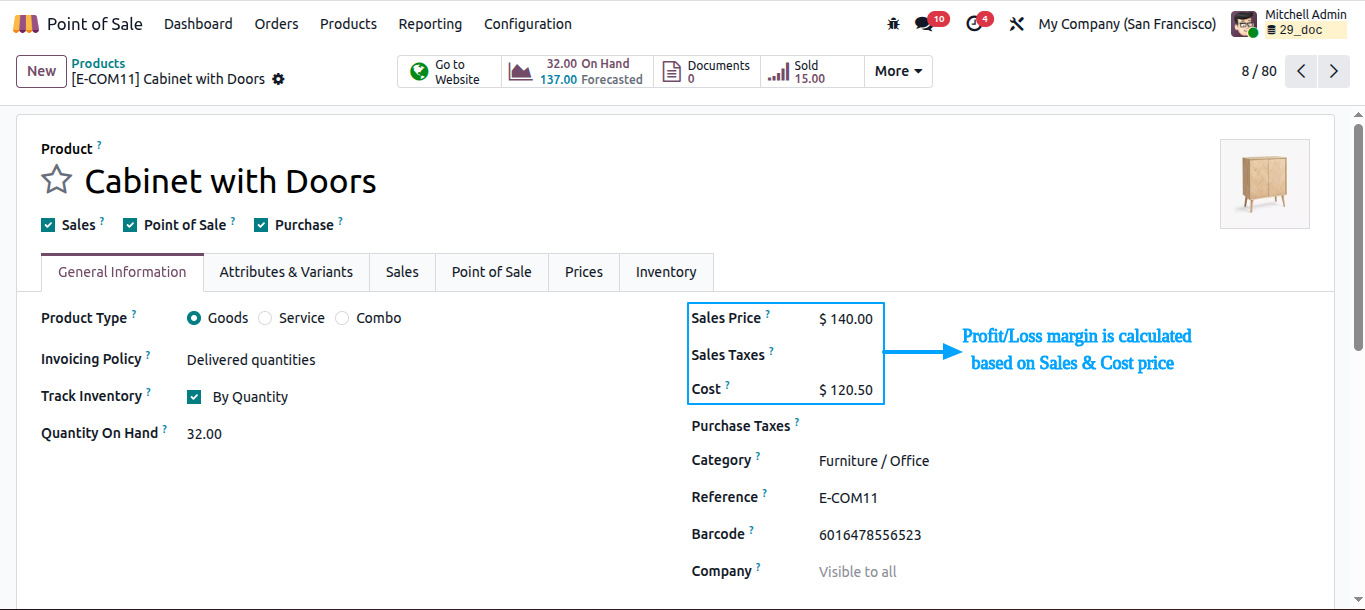The image size is (1365, 610).
Task: Click the help mark next to Product label
Action: 99,145
